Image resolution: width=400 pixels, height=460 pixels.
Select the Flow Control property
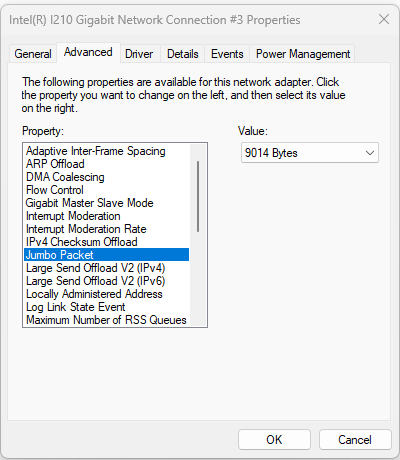click(x=107, y=190)
